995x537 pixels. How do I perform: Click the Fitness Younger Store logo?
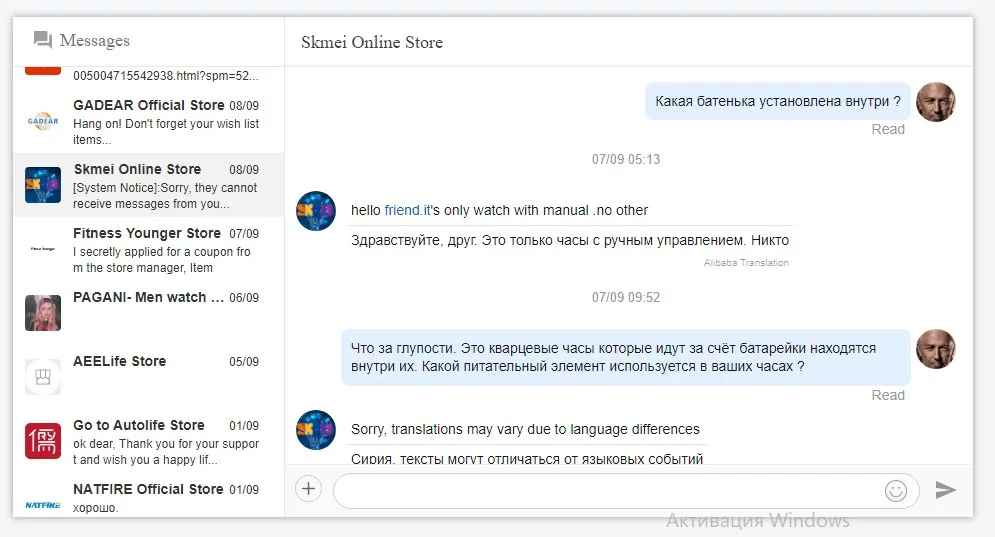pyautogui.click(x=43, y=249)
